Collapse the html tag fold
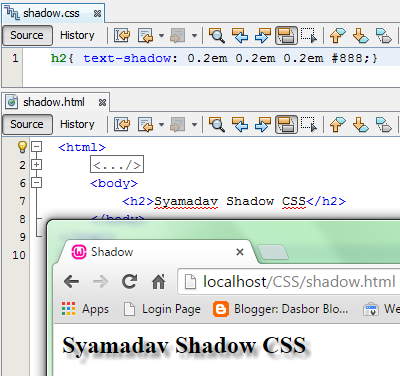400x376 pixels. point(36,146)
